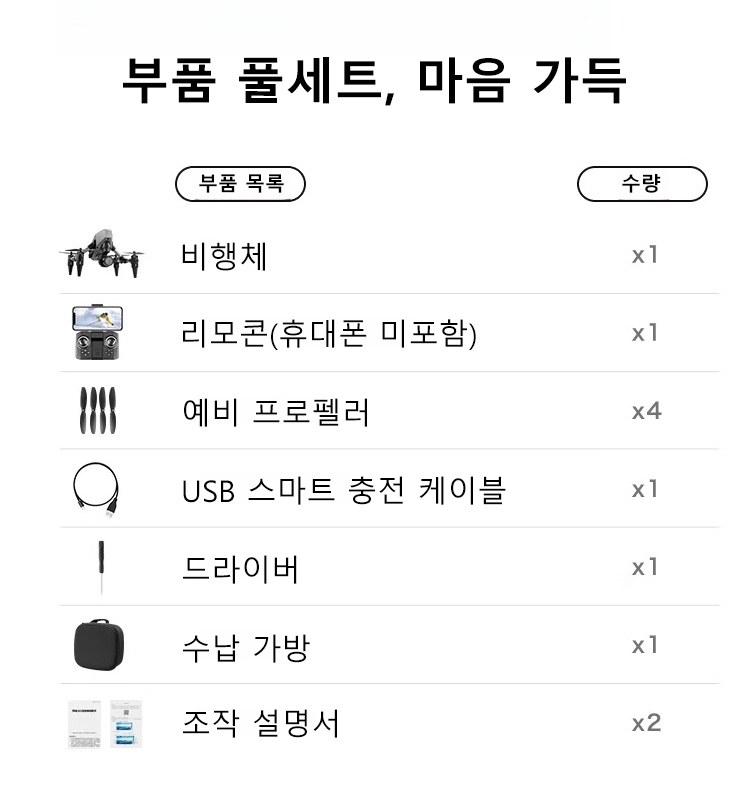The image size is (750, 810).
Task: Click the 수량 pill label
Action: pos(642,184)
